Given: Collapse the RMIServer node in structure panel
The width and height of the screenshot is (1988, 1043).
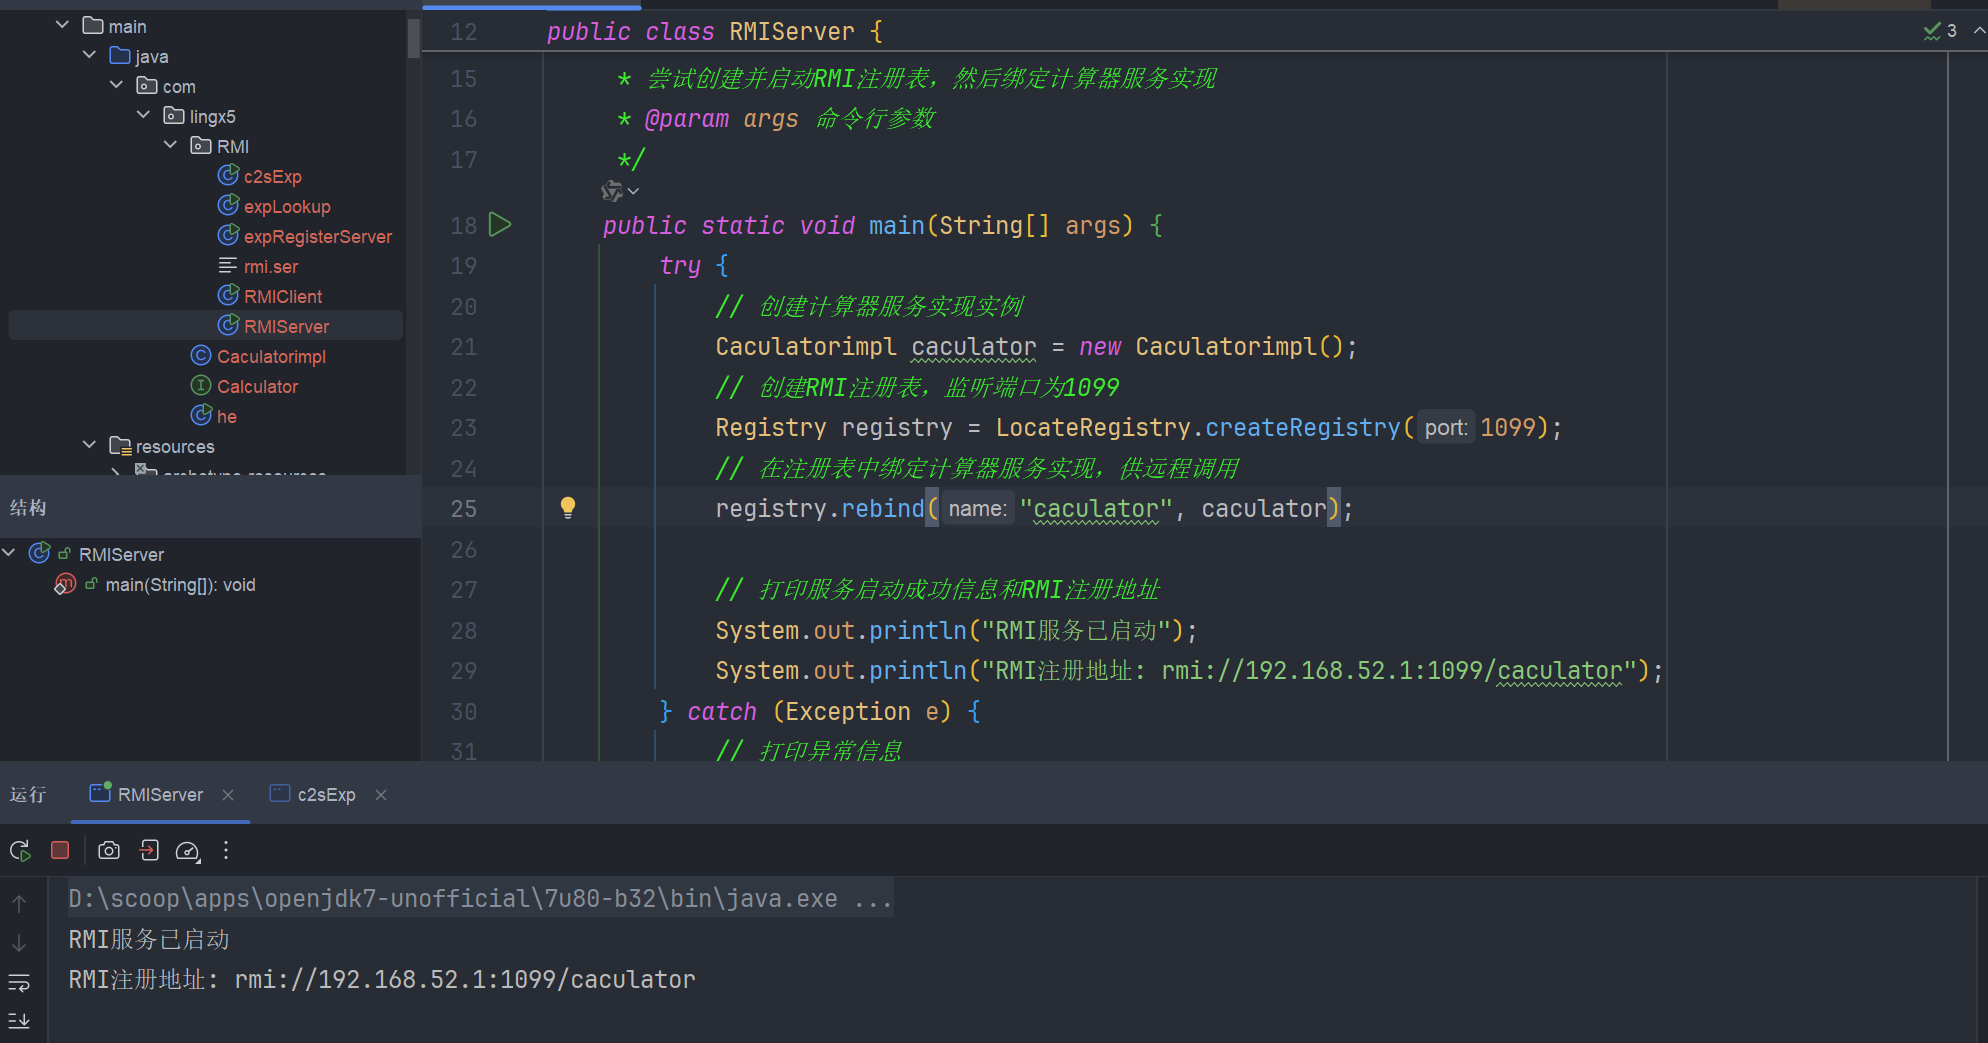Looking at the screenshot, I should 9,553.
